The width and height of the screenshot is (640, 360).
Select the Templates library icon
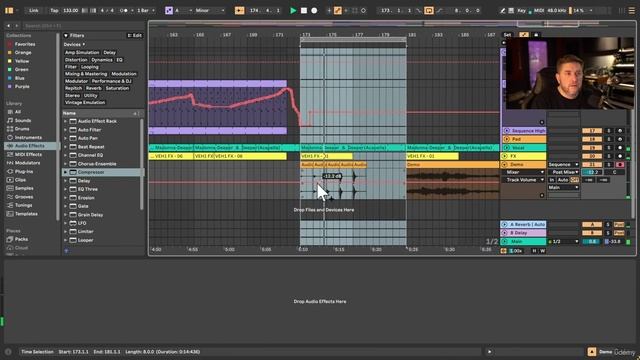pos(10,214)
